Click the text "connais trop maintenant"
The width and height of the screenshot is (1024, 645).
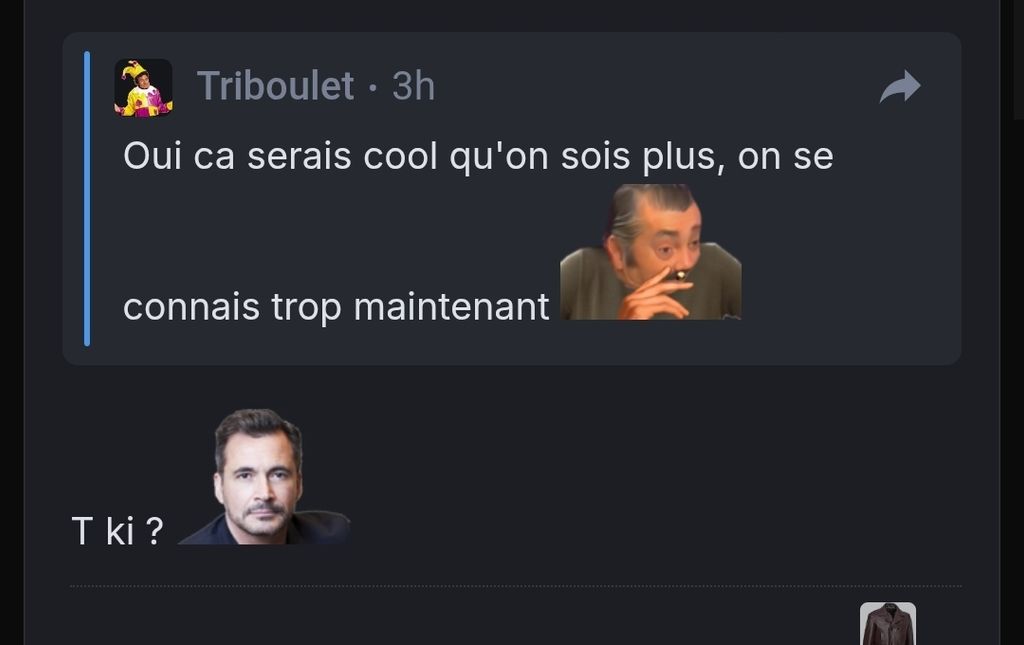(336, 307)
